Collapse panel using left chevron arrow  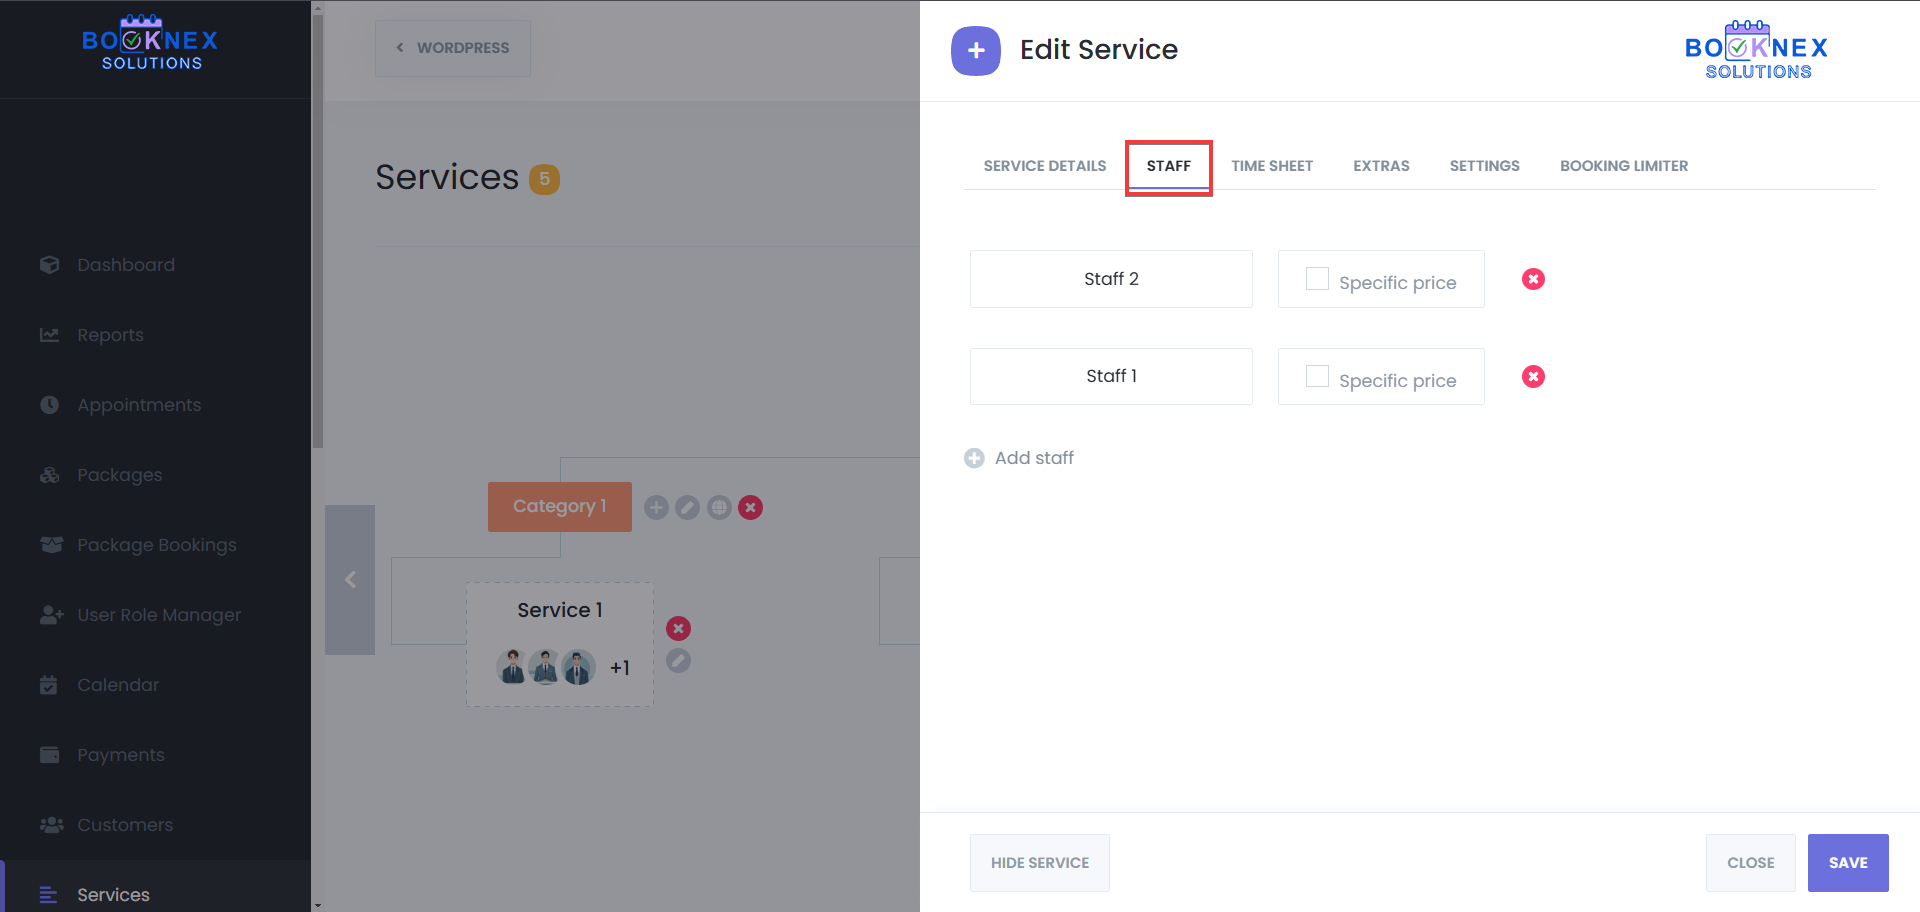(x=350, y=580)
